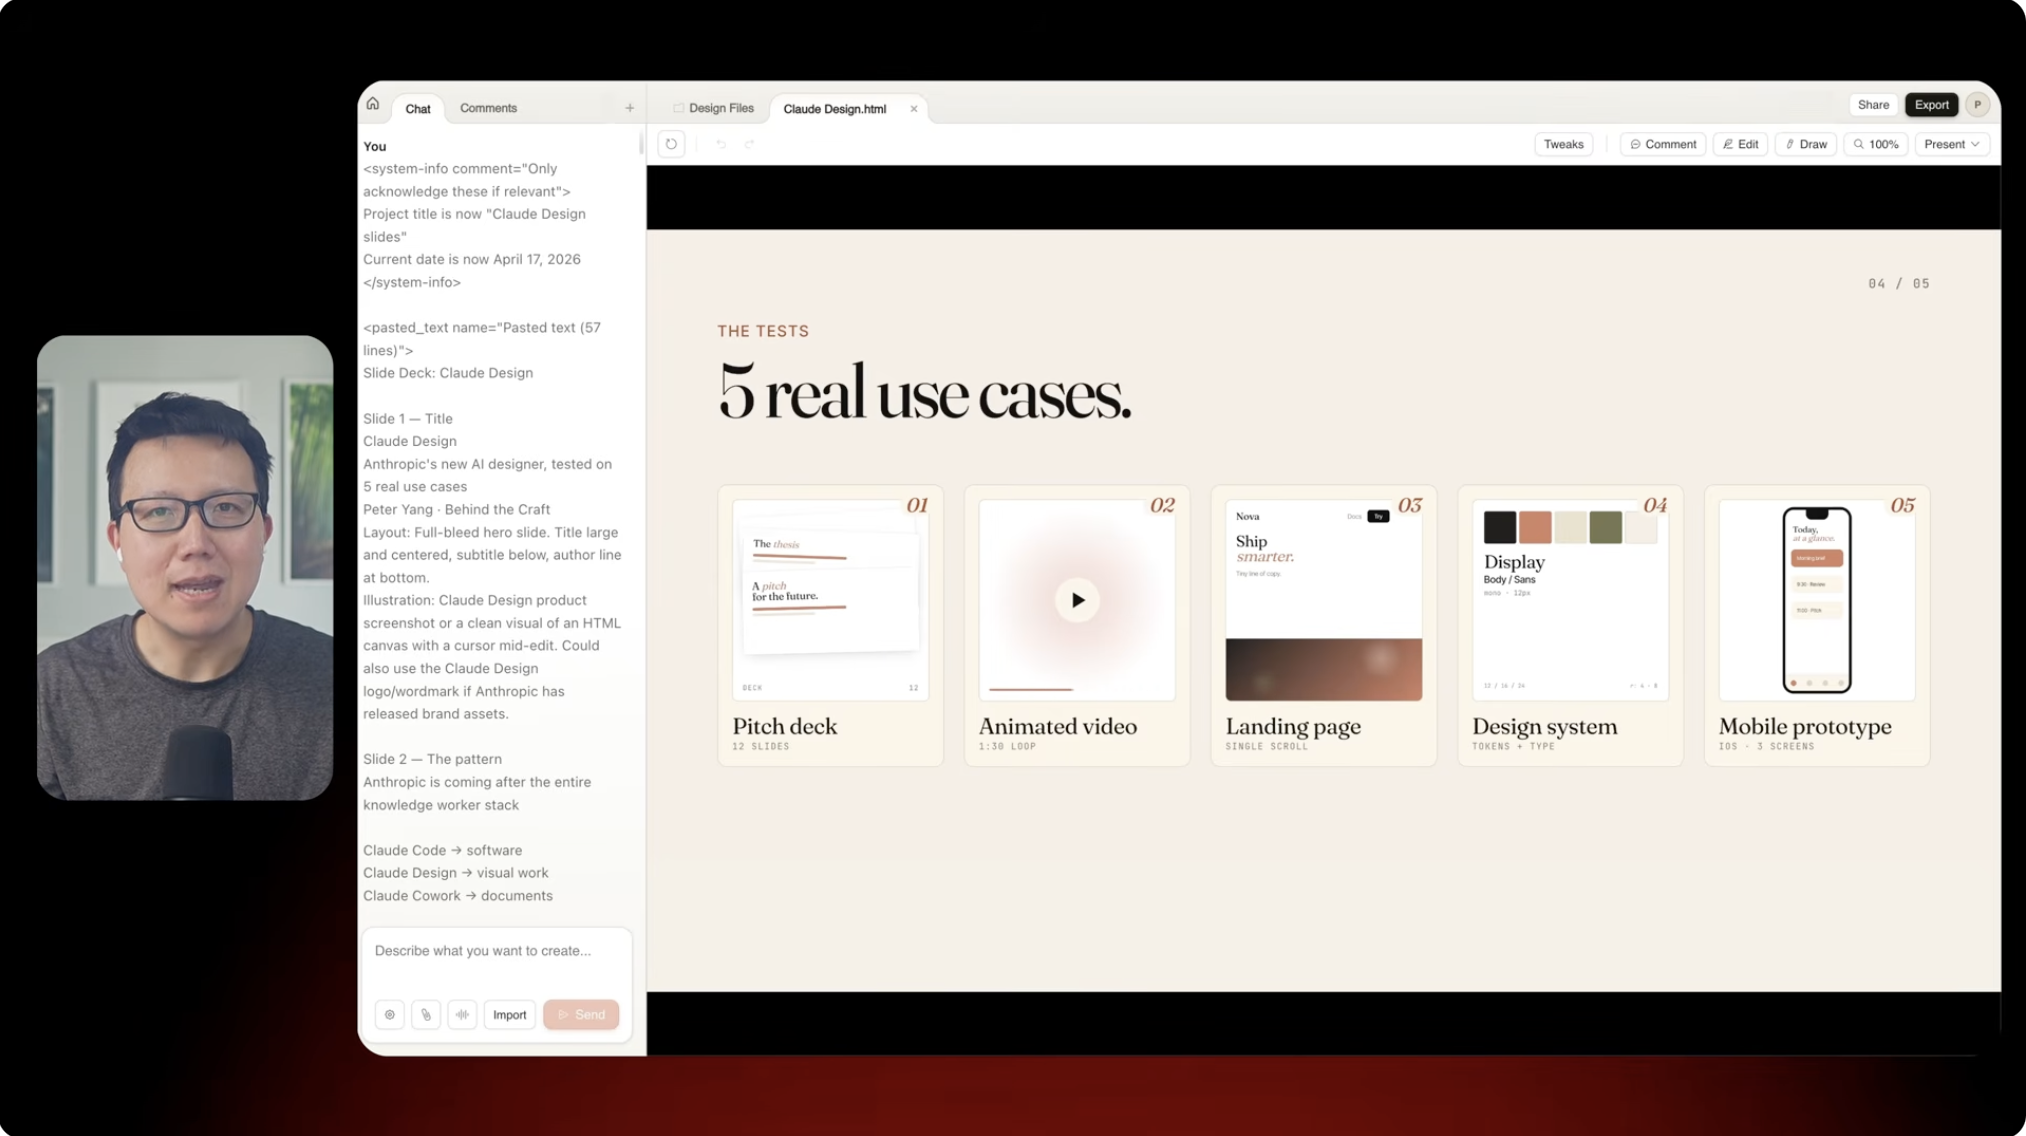2026x1136 pixels.
Task: Click 'Slide 2 — The pattern' in chat
Action: (x=432, y=759)
